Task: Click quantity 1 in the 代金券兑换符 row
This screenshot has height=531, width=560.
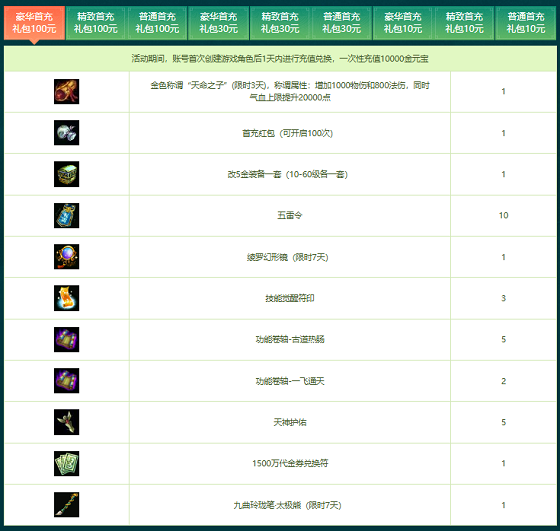Action: [x=504, y=464]
